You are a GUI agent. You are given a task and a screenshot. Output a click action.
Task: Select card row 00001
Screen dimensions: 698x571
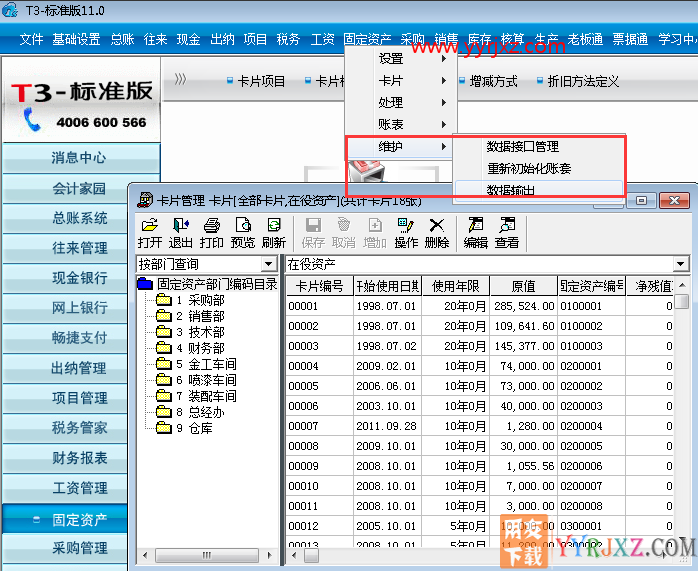(479, 306)
